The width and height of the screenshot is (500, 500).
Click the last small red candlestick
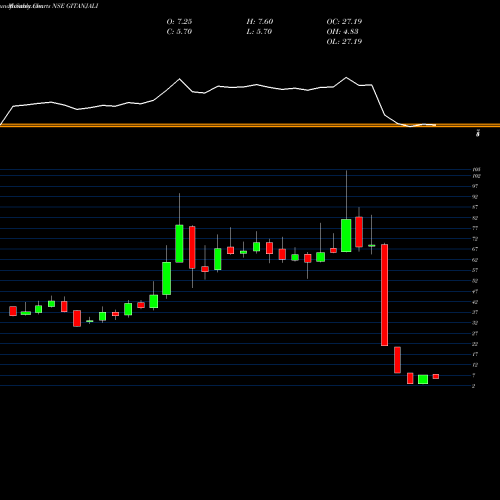[x=436, y=376]
